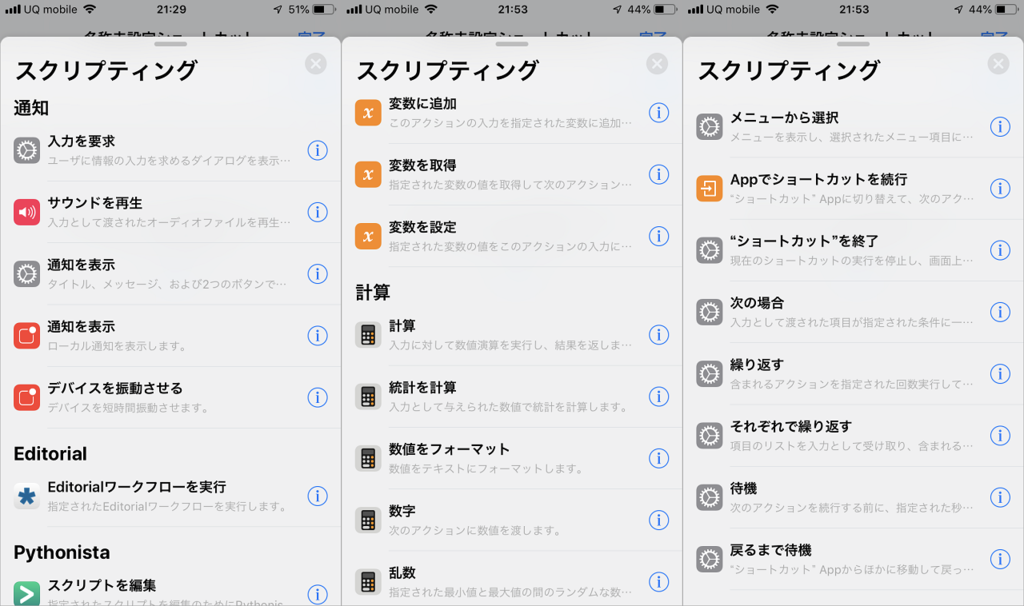This screenshot has height=606, width=1024.
Task: Open info for 入力を要求
Action: pos(317,150)
